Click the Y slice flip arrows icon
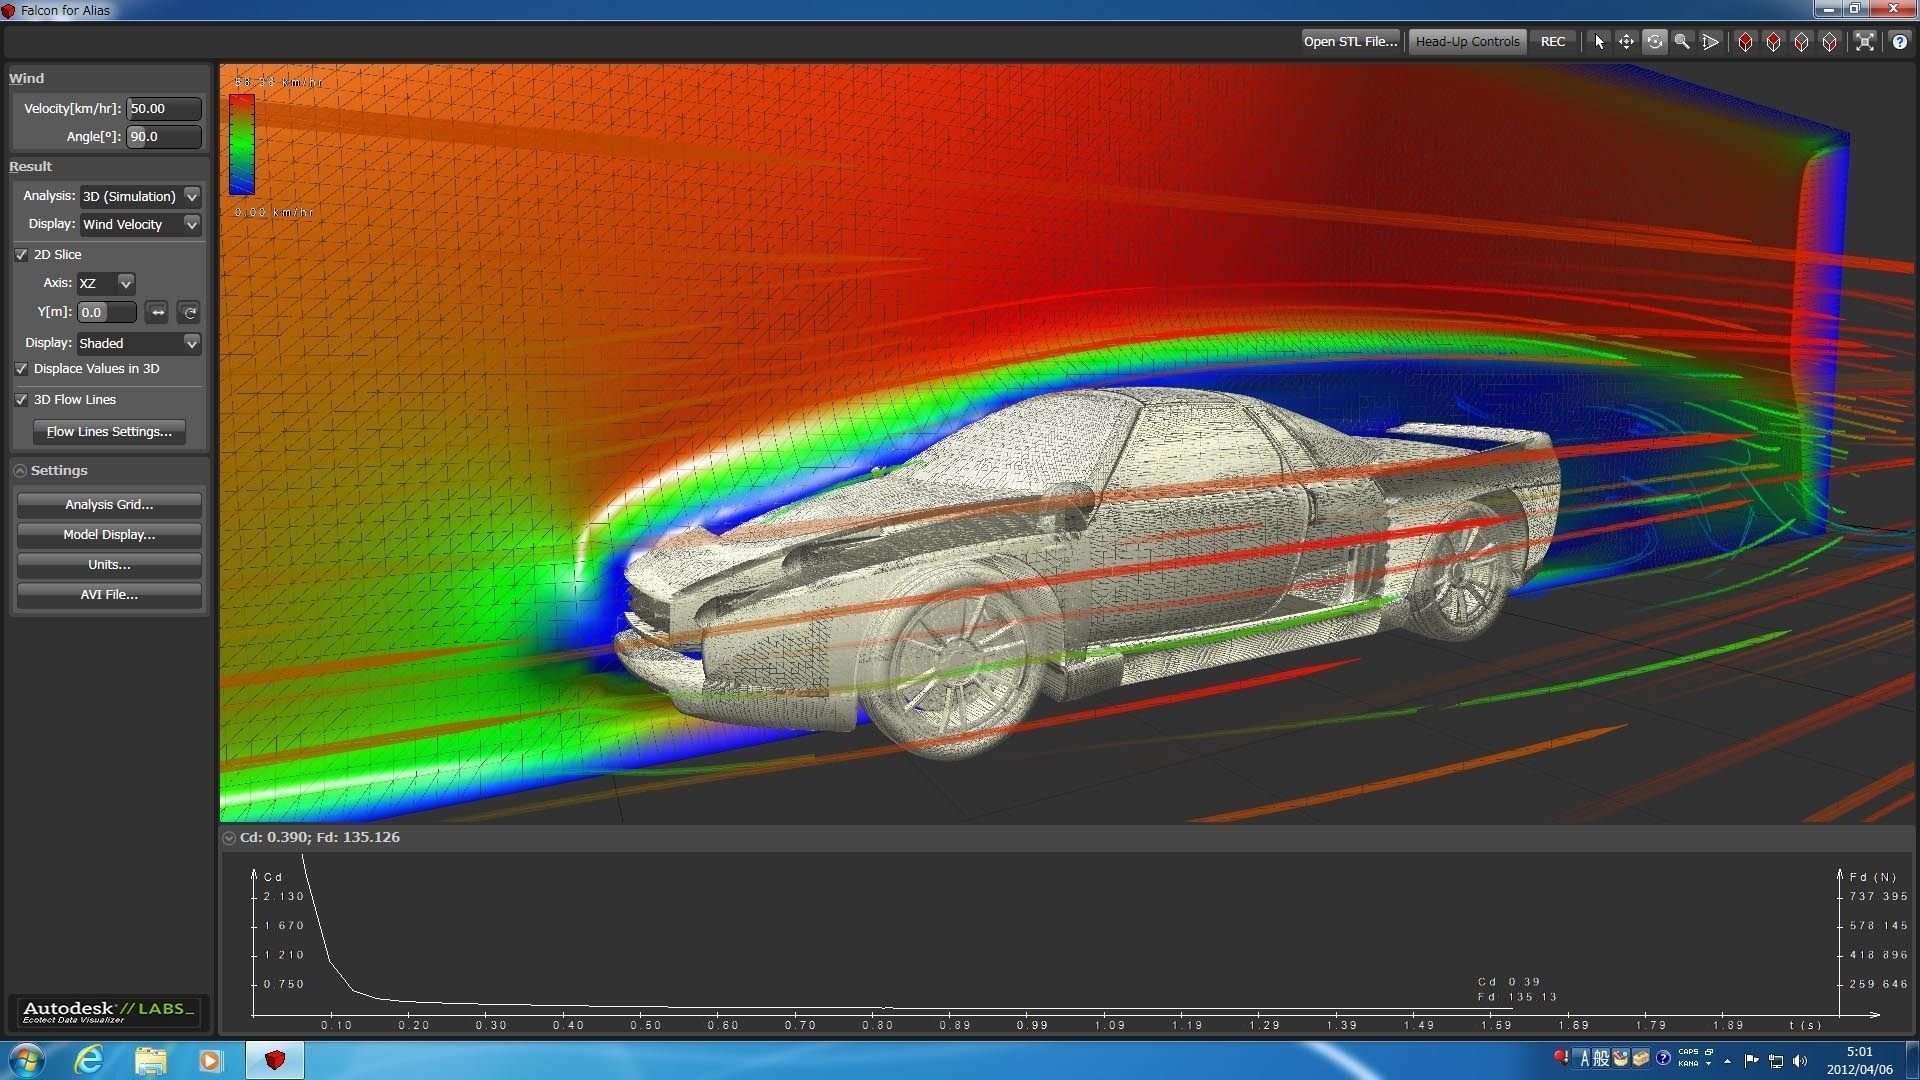The height and width of the screenshot is (1080, 1920). [157, 313]
